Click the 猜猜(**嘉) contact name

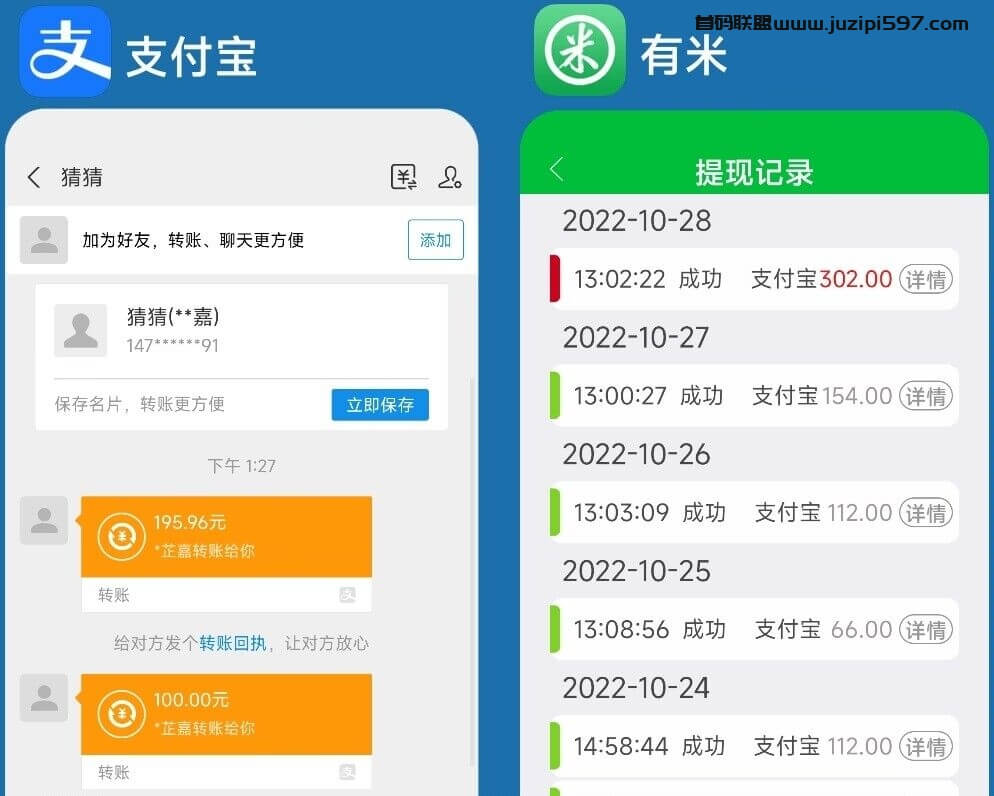[173, 316]
